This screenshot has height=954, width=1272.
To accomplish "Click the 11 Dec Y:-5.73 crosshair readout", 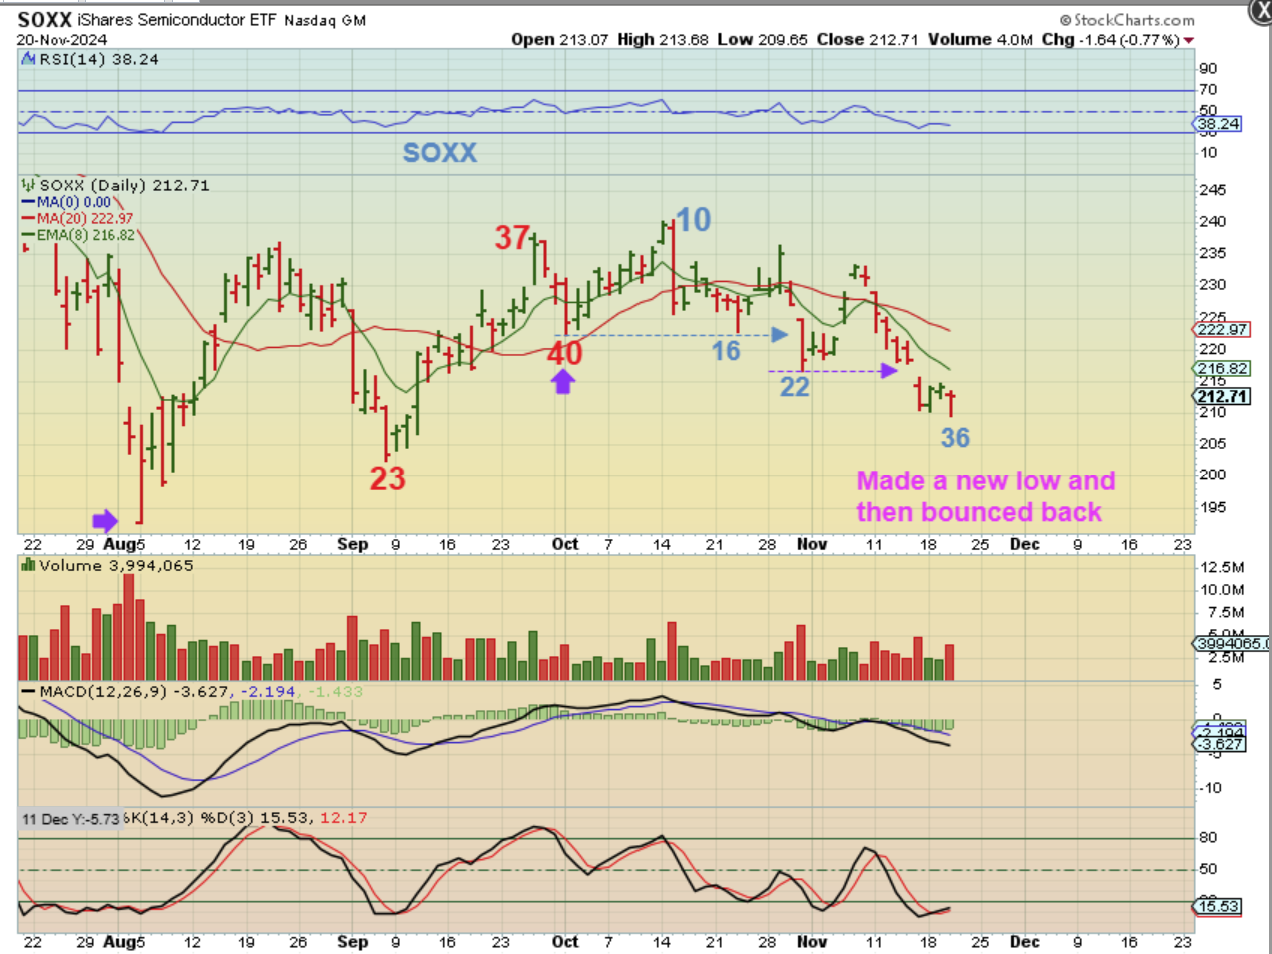I will coord(70,819).
